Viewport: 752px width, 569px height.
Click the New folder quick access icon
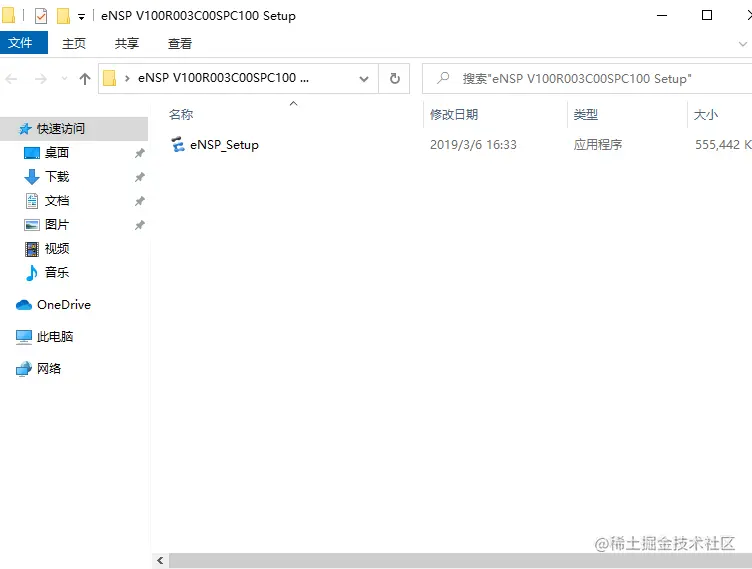point(63,16)
